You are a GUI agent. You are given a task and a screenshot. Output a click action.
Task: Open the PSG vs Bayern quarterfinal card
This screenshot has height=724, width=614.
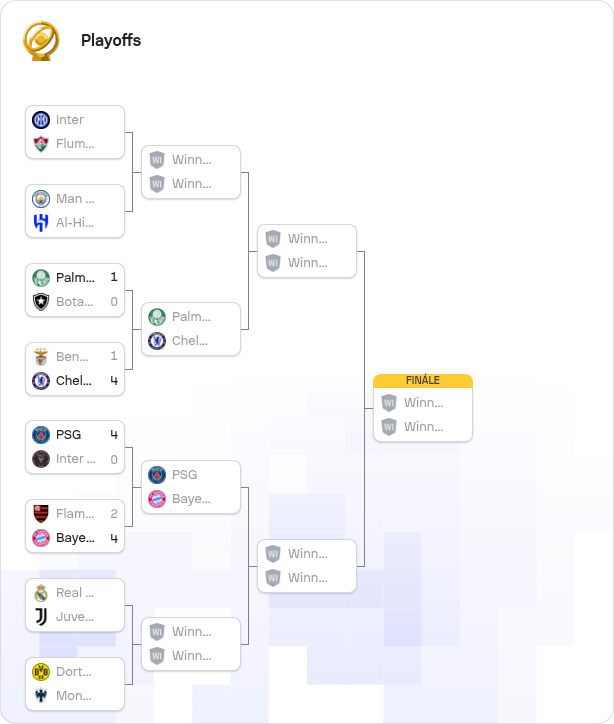191,487
